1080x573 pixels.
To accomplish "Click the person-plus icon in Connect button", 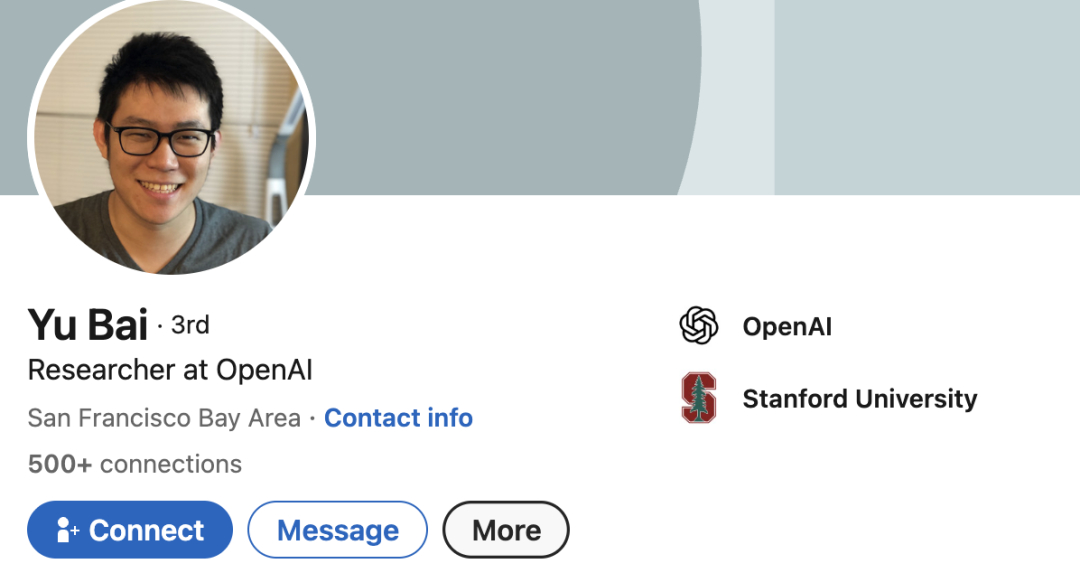I will [x=67, y=530].
